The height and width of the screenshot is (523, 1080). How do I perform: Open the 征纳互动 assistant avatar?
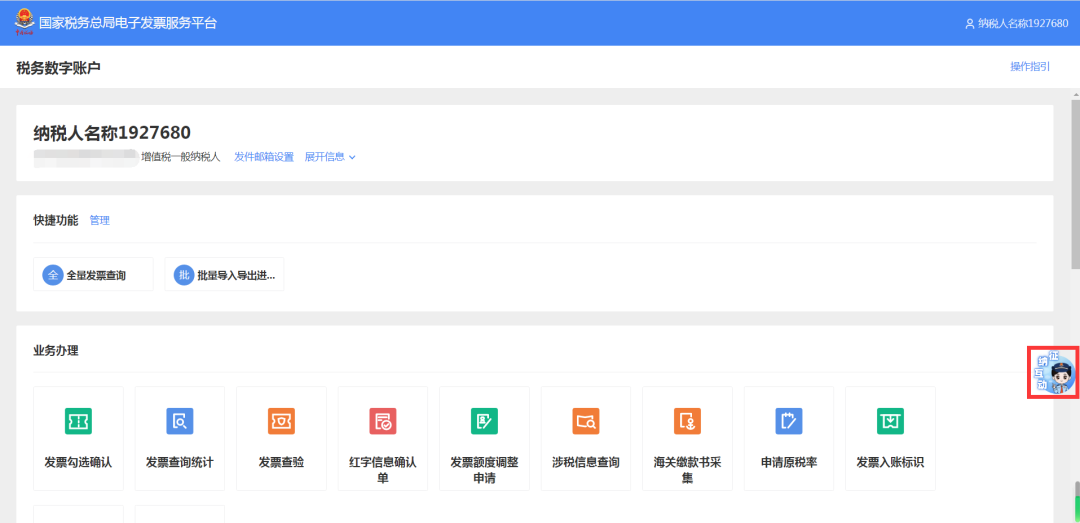1053,371
